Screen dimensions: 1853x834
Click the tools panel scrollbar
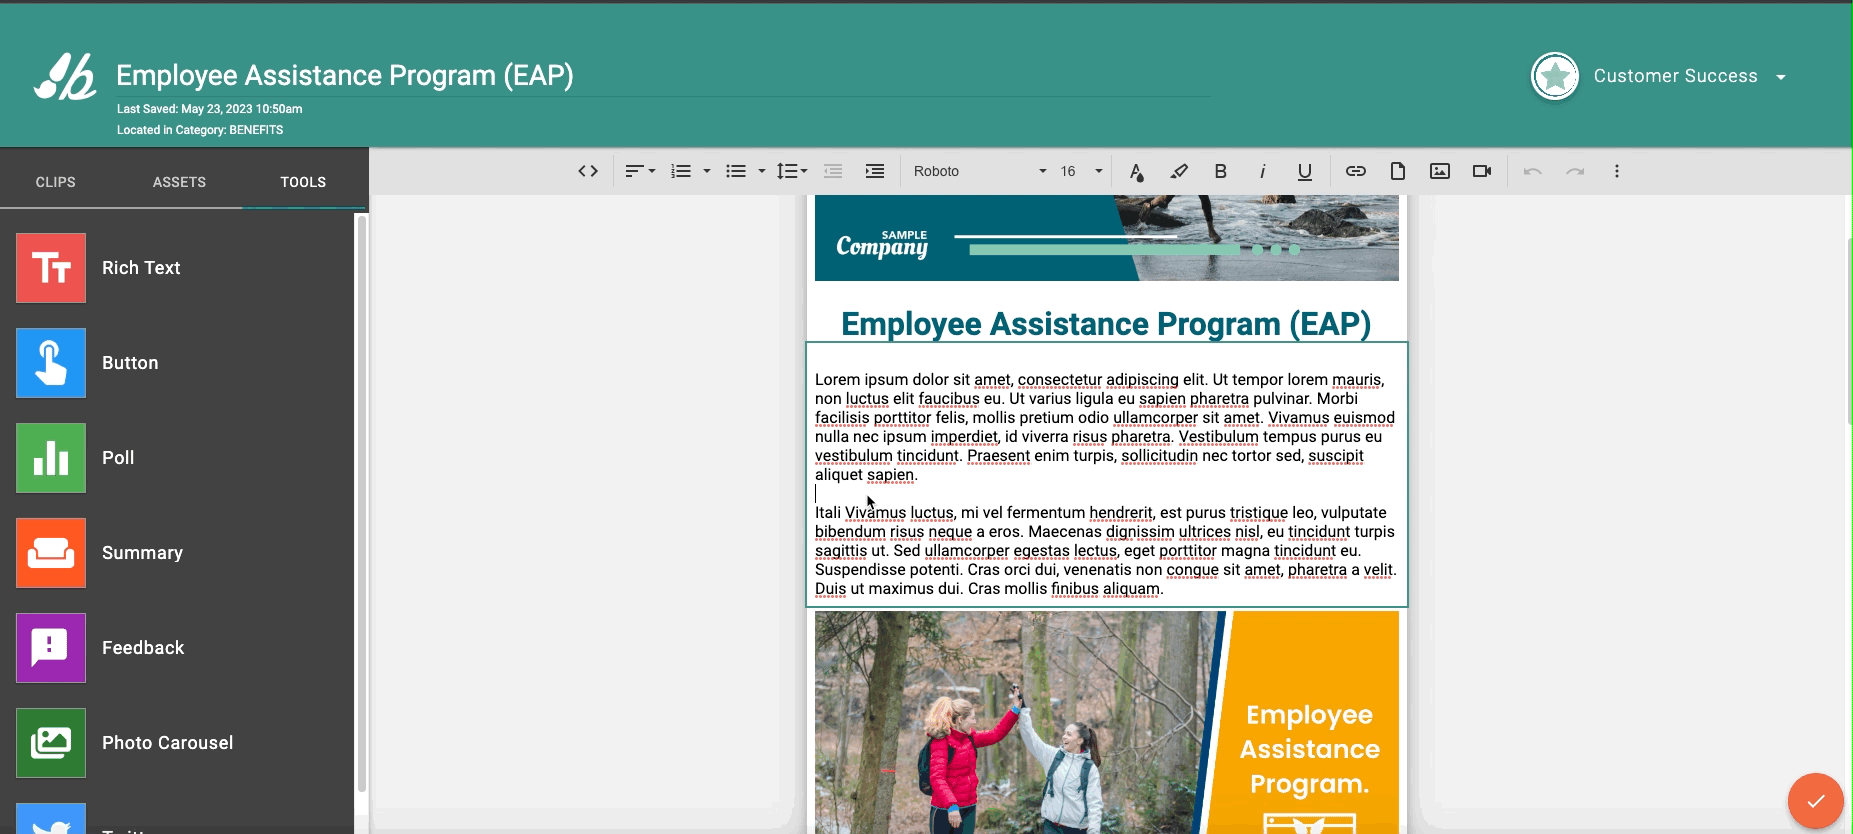(361, 504)
